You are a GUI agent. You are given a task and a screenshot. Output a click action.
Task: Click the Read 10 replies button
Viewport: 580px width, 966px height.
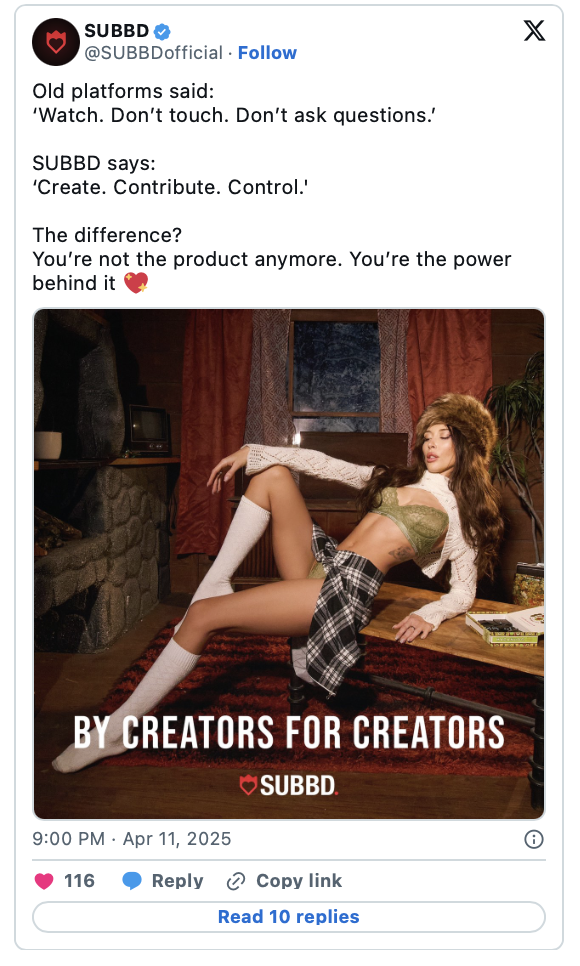289,917
